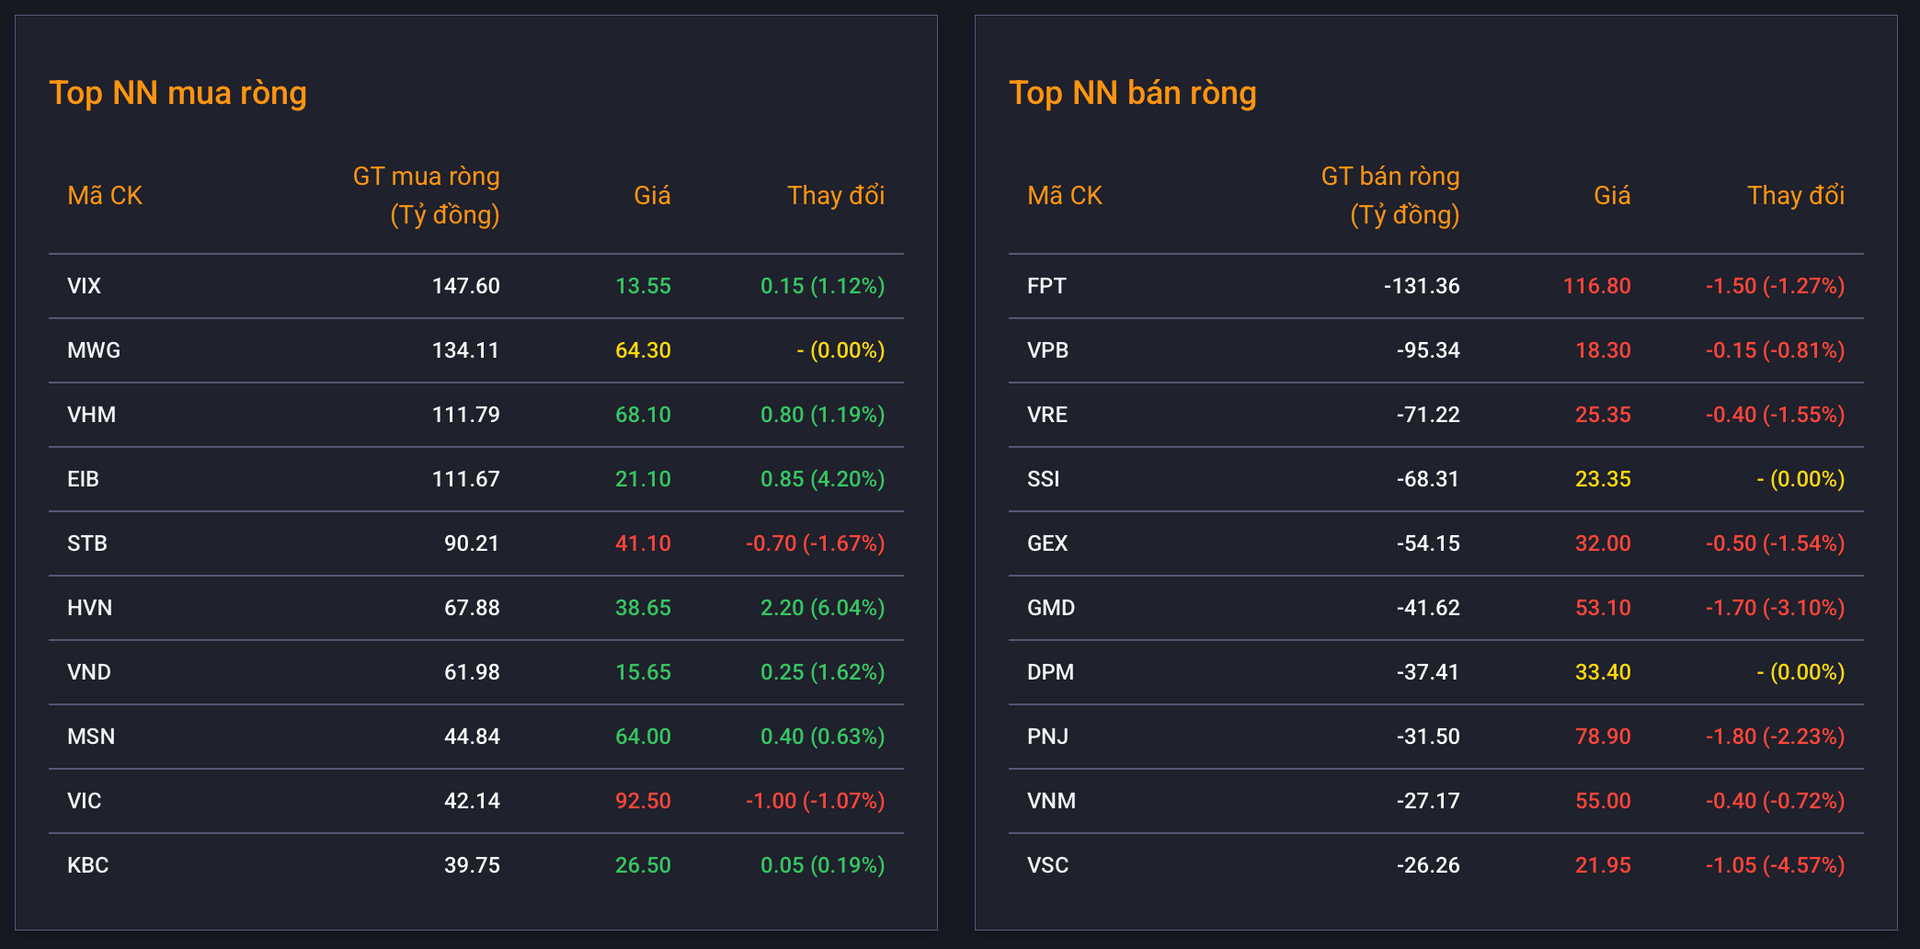This screenshot has height=949, width=1920.
Task: Click the 'Top NN bán ròng' heading
Action: pos(1132,93)
